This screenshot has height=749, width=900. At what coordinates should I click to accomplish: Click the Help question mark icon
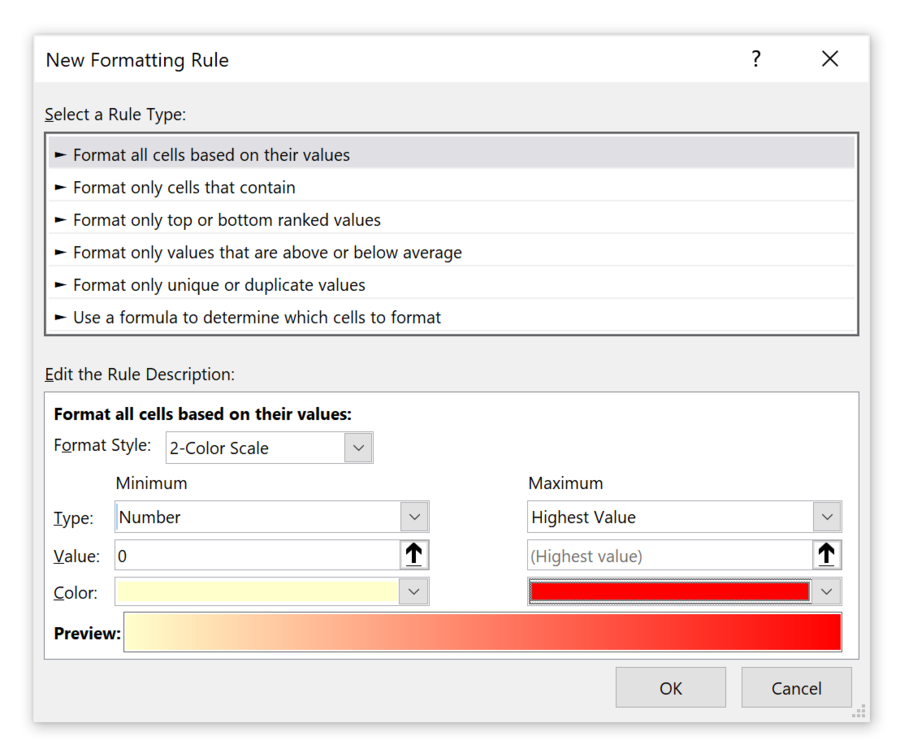[756, 59]
